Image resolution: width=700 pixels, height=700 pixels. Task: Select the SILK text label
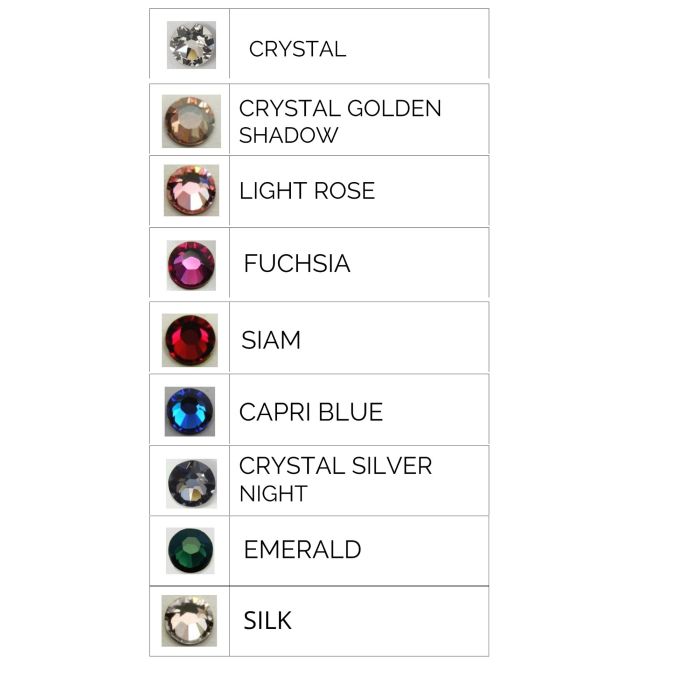268,621
